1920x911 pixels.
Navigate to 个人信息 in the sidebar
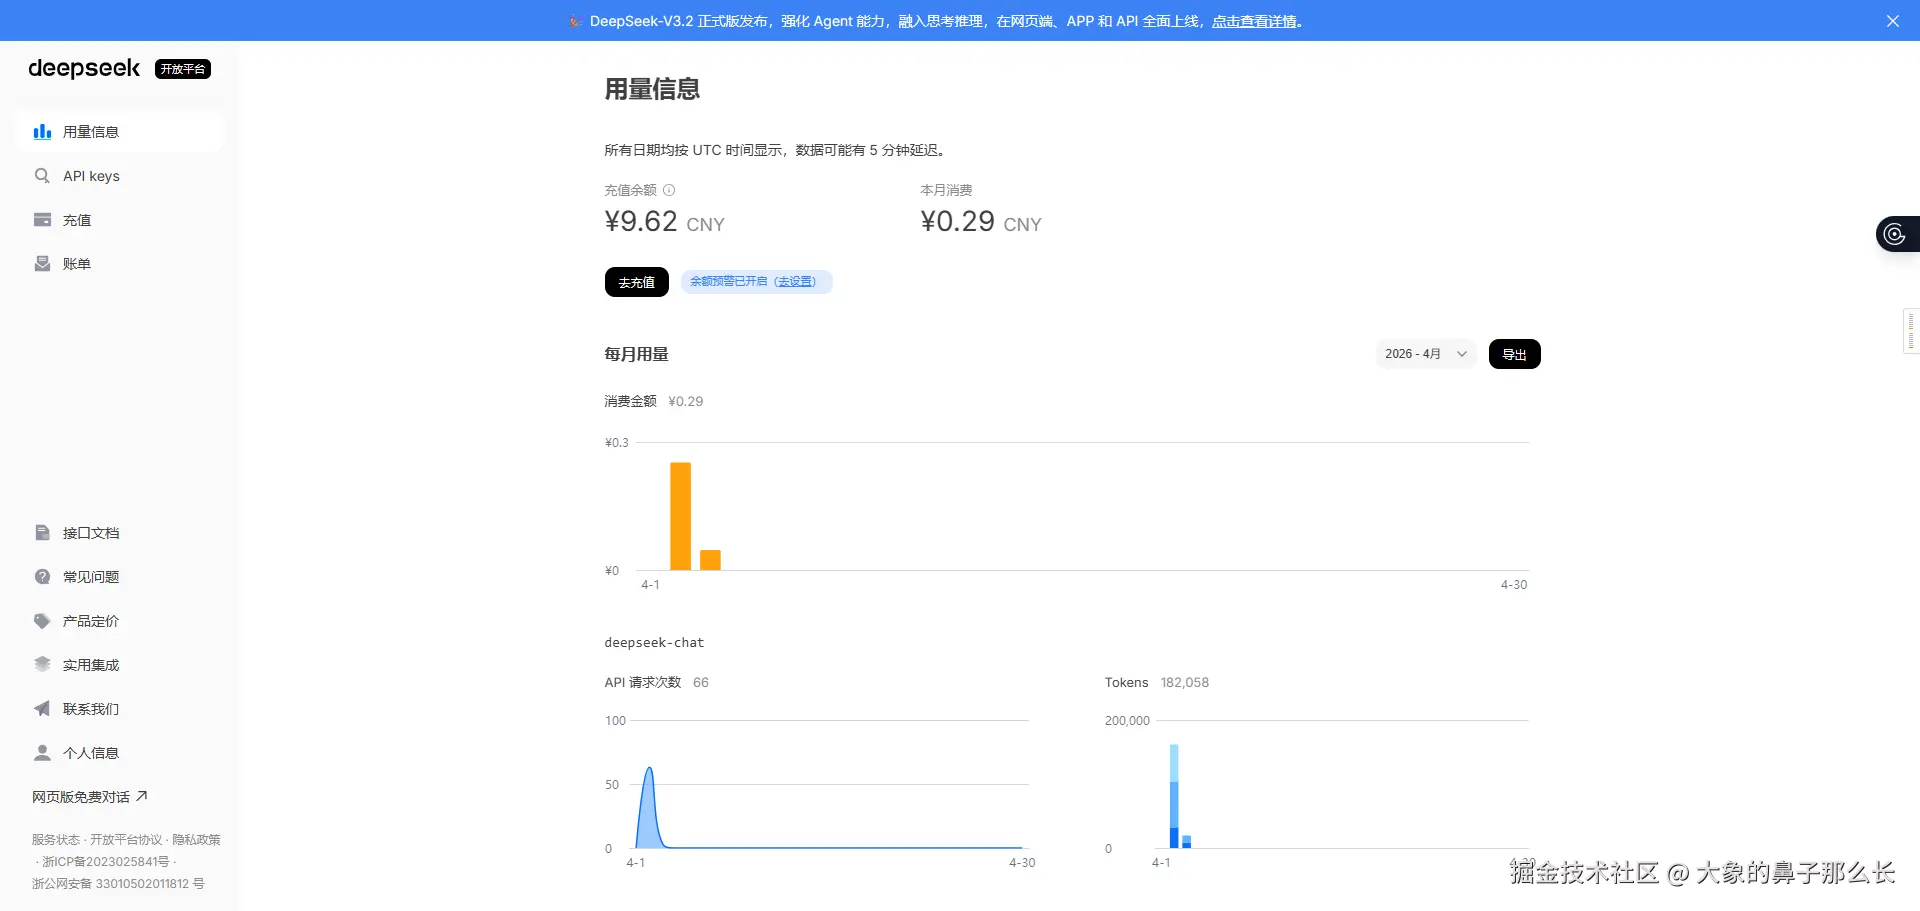coord(90,752)
